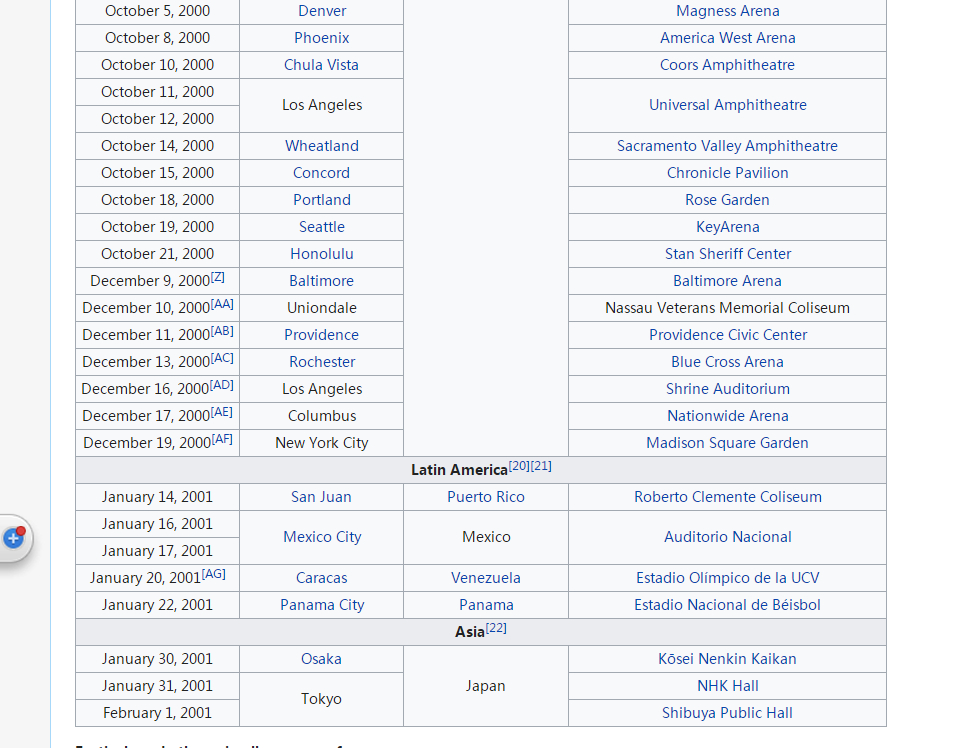Follow footnote AC beside December 13, 2000

coord(222,358)
